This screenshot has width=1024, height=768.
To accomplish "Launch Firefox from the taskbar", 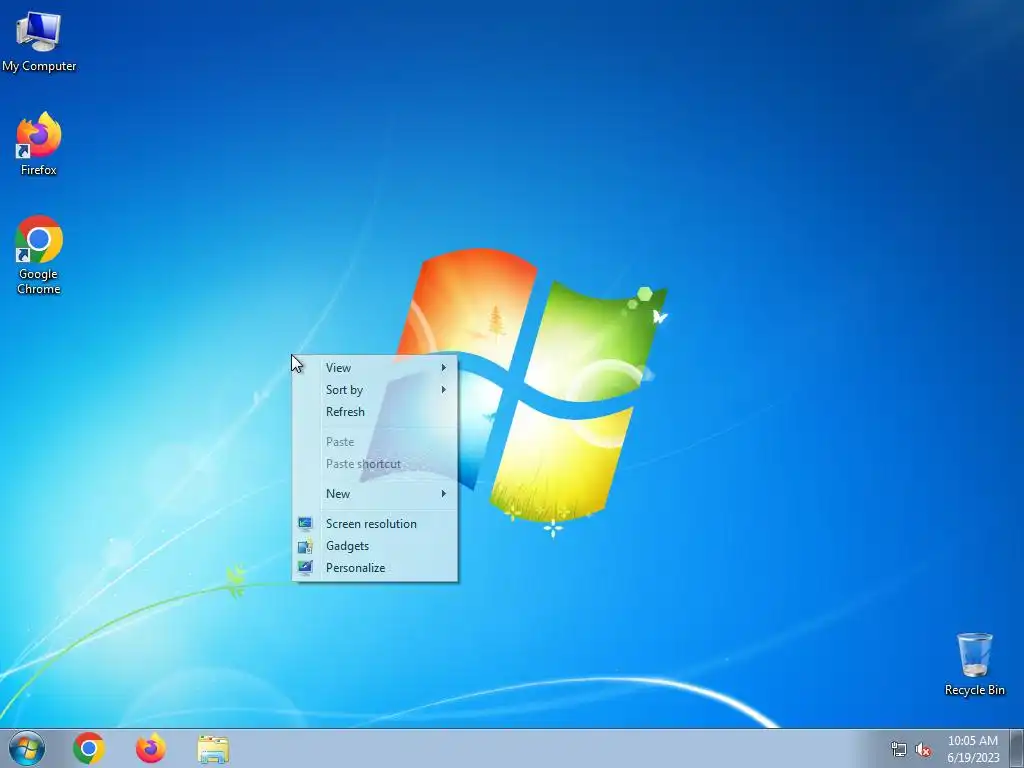I will click(151, 748).
